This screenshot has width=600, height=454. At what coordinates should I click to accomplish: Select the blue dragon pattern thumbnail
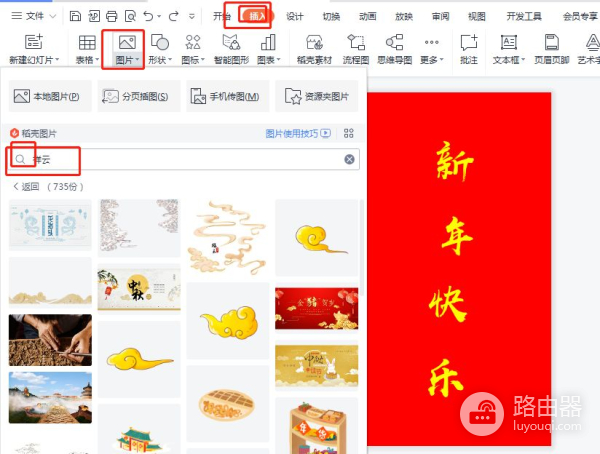coord(50,225)
